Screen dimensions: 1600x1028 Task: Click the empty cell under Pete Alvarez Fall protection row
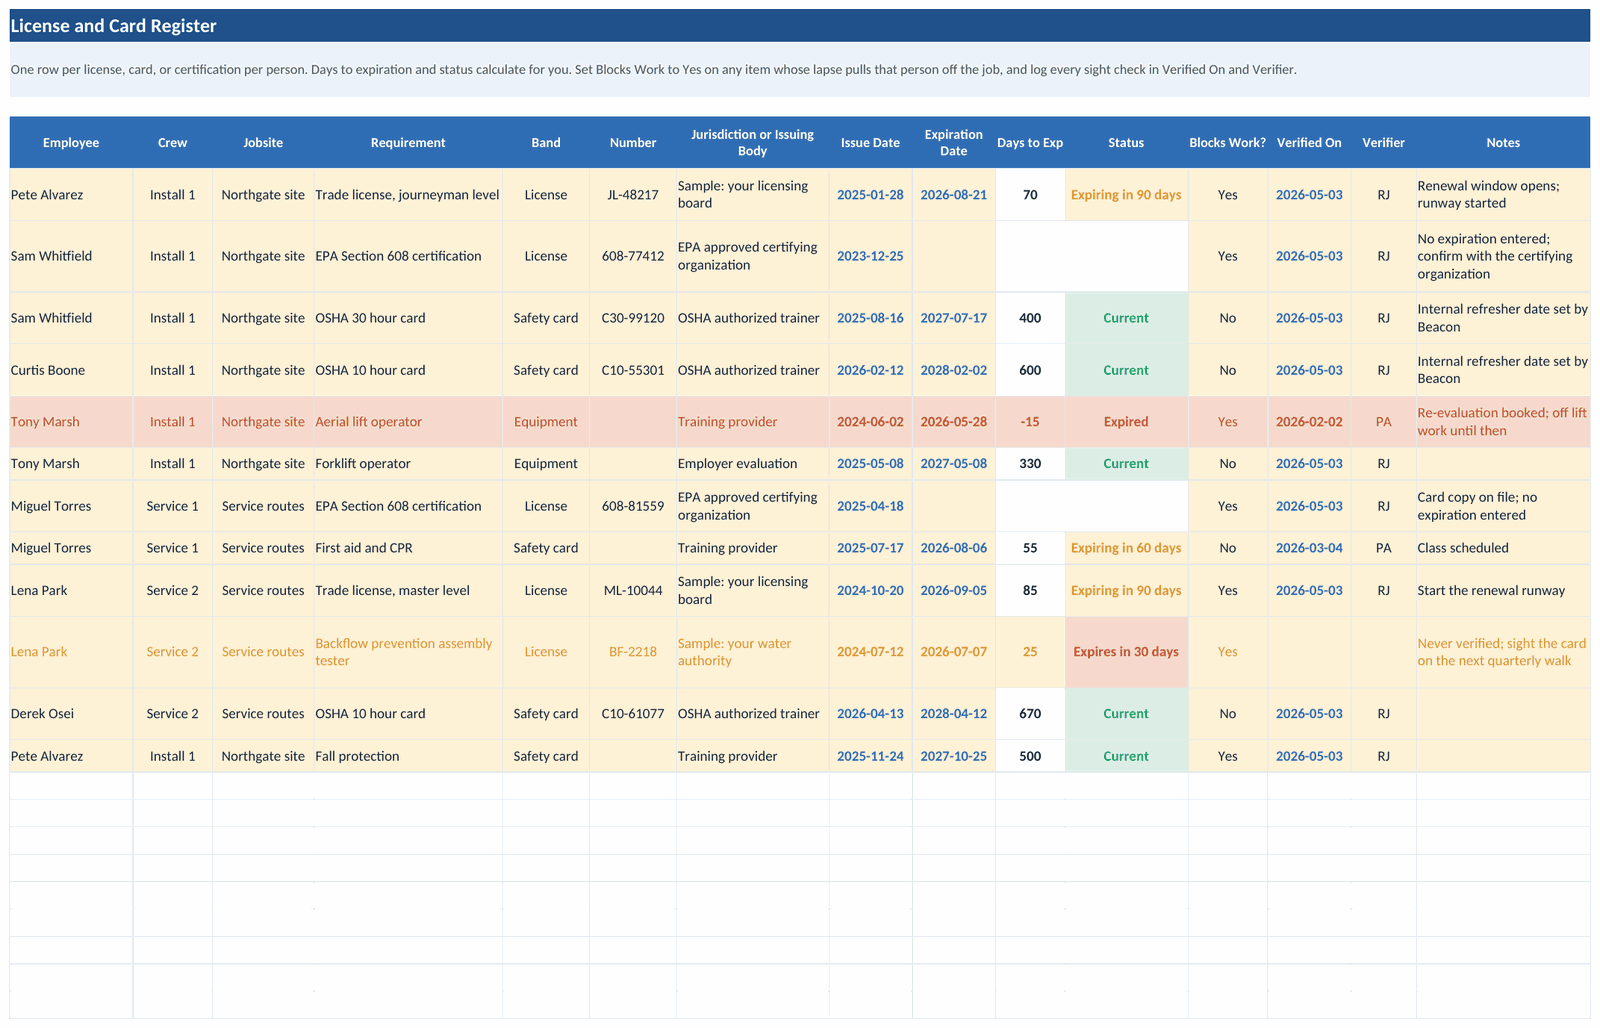71,786
